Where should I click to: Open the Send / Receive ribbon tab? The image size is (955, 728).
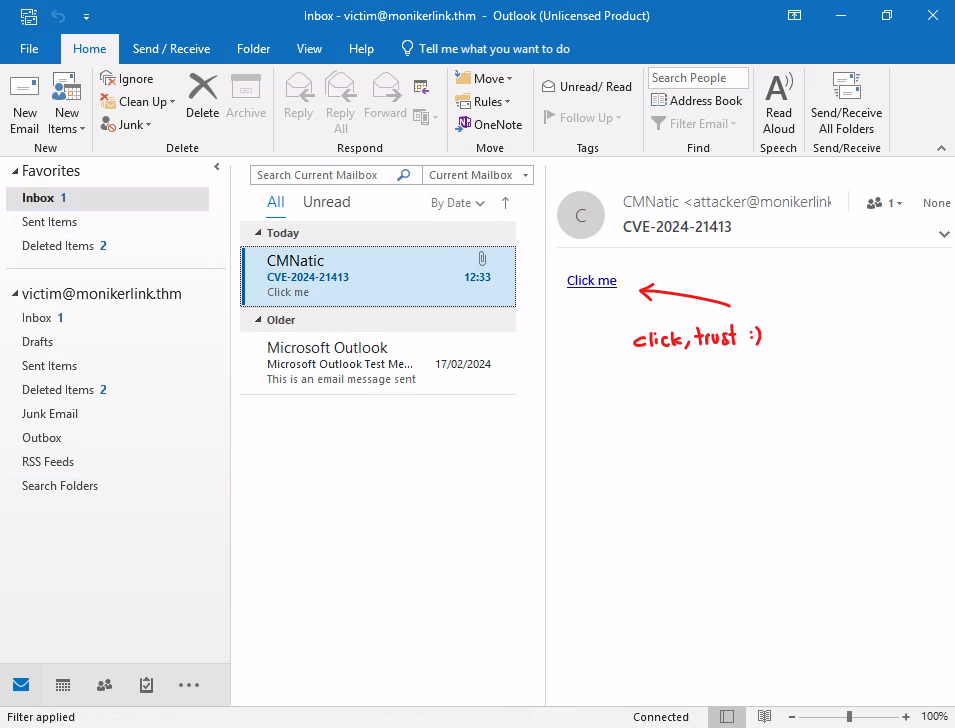tap(171, 49)
